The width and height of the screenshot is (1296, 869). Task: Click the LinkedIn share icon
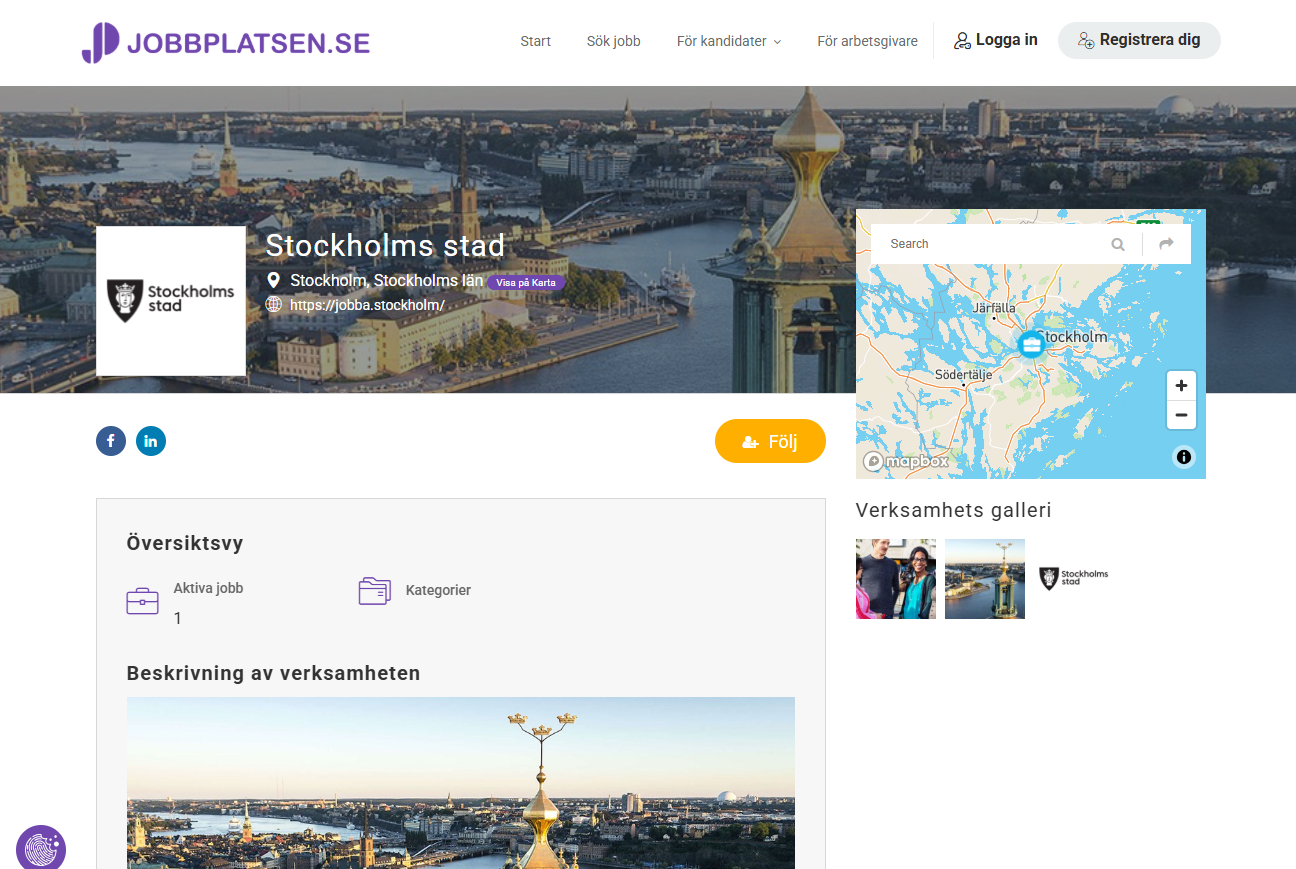pos(151,441)
